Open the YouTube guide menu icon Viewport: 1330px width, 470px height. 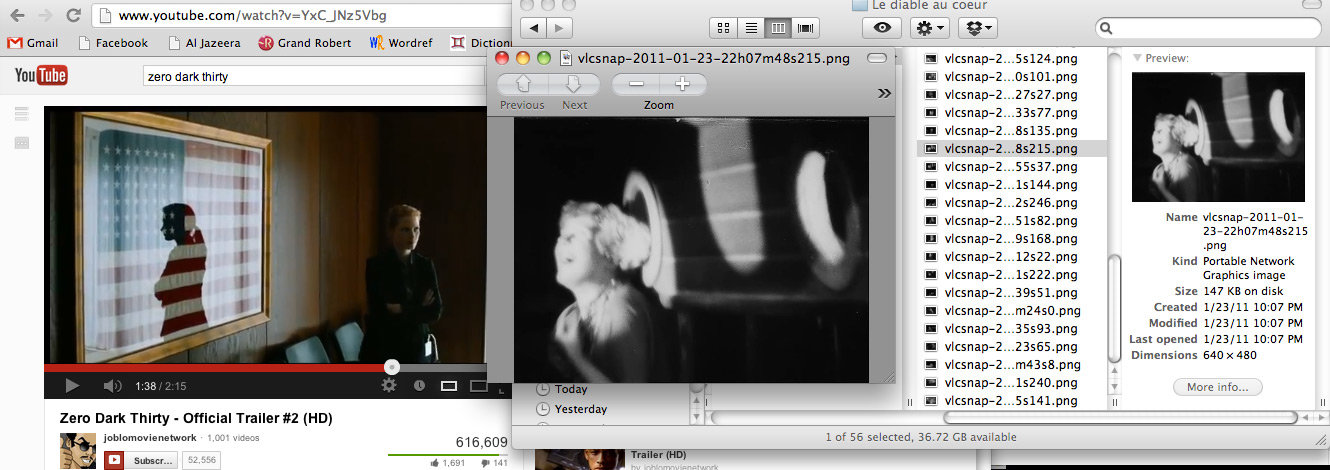[21, 115]
